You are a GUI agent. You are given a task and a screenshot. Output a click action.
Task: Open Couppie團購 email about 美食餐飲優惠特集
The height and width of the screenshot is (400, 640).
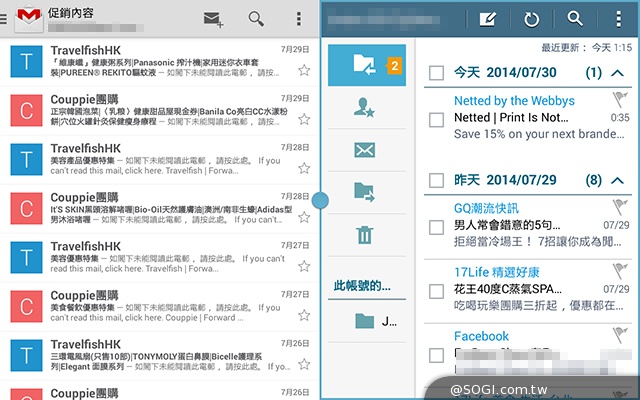point(159,307)
